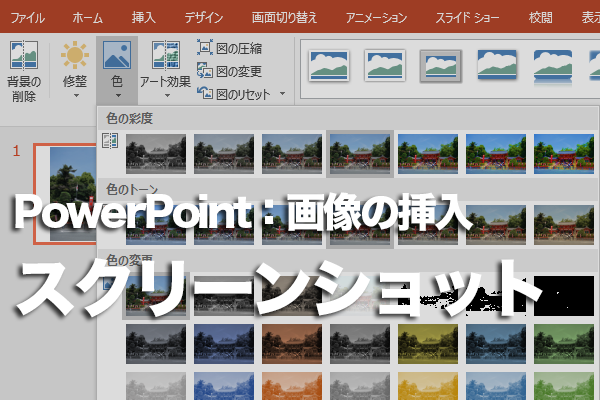Open the スライド ショー tab

(467, 18)
